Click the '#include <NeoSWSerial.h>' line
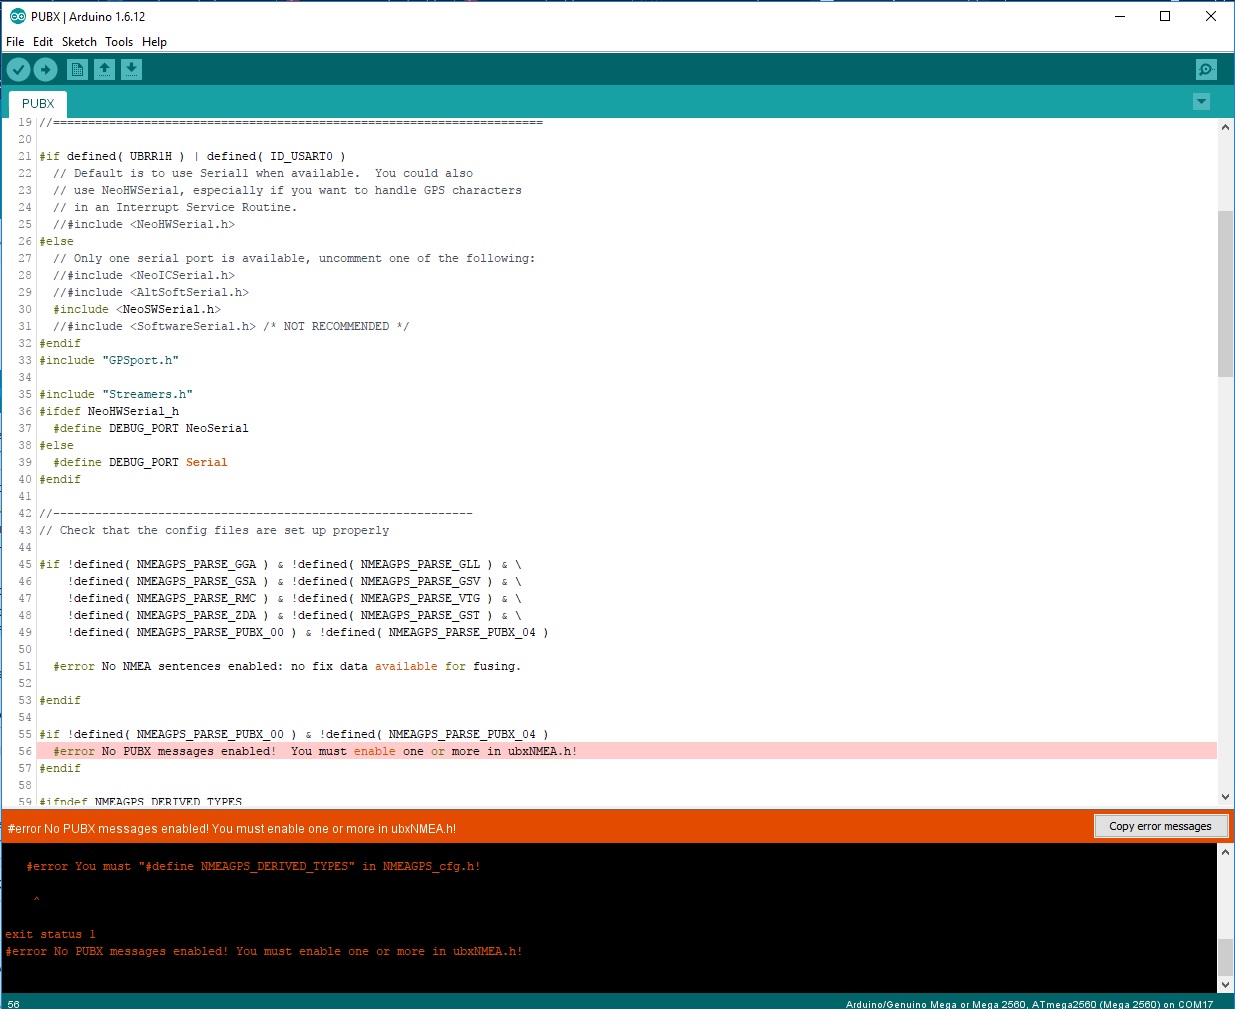This screenshot has height=1009, width=1235. pos(137,309)
